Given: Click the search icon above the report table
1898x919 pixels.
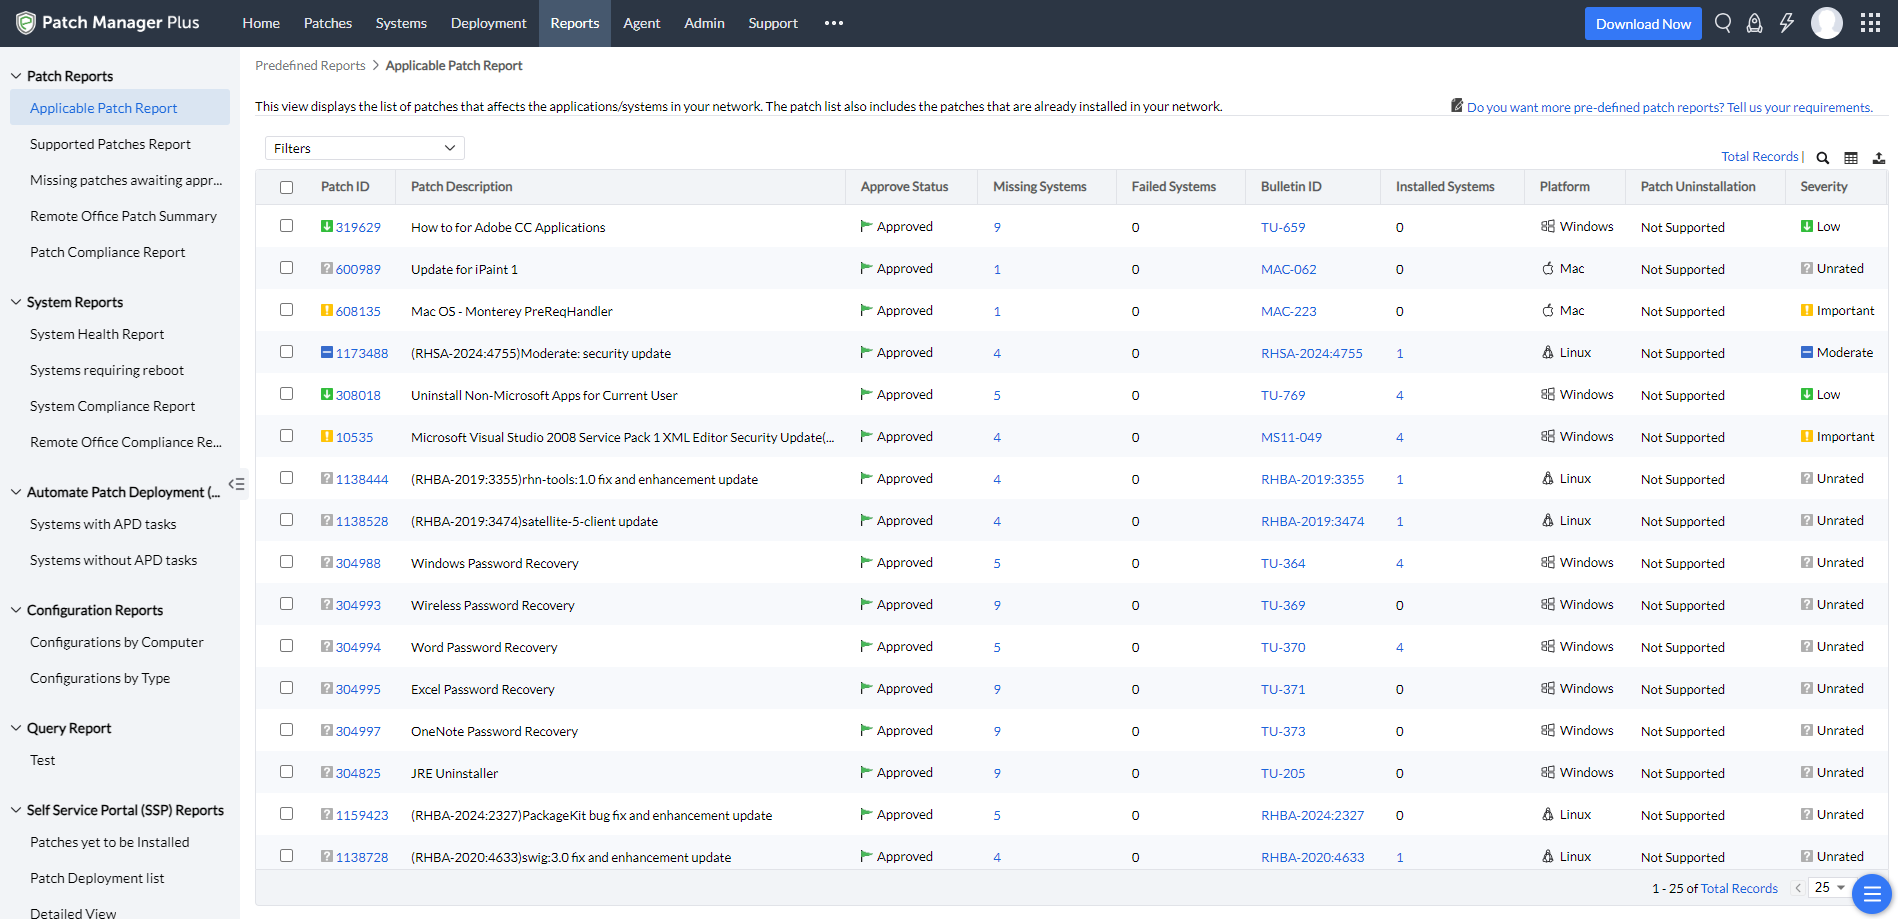Looking at the screenshot, I should (1822, 157).
